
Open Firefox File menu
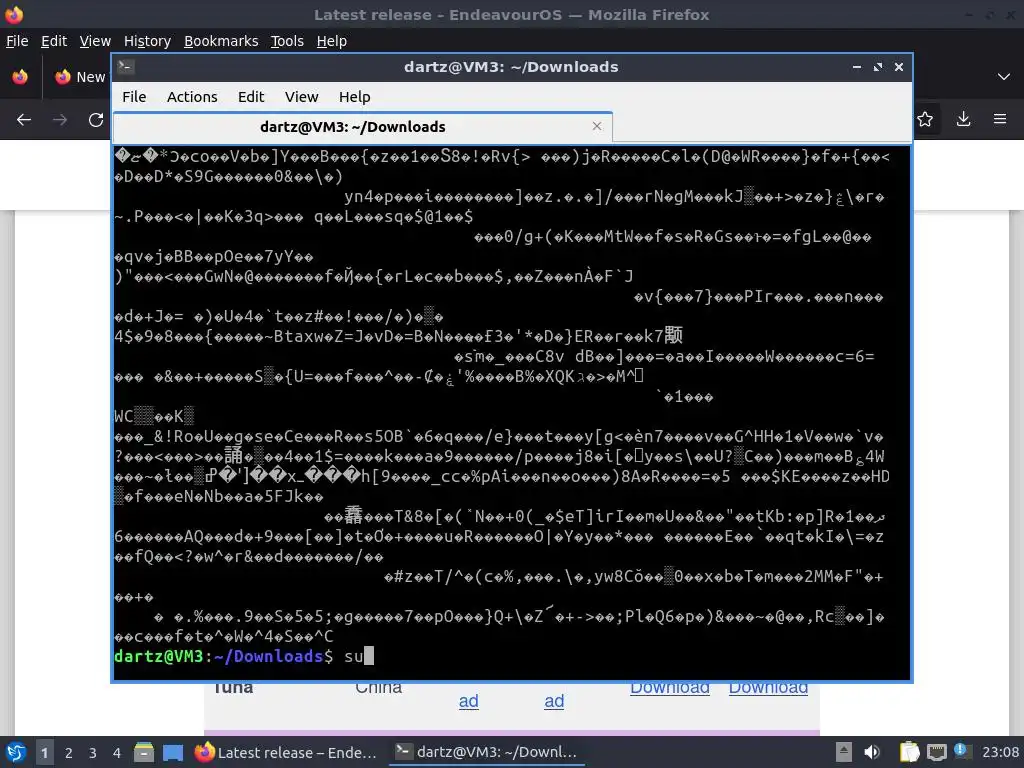tap(17, 41)
